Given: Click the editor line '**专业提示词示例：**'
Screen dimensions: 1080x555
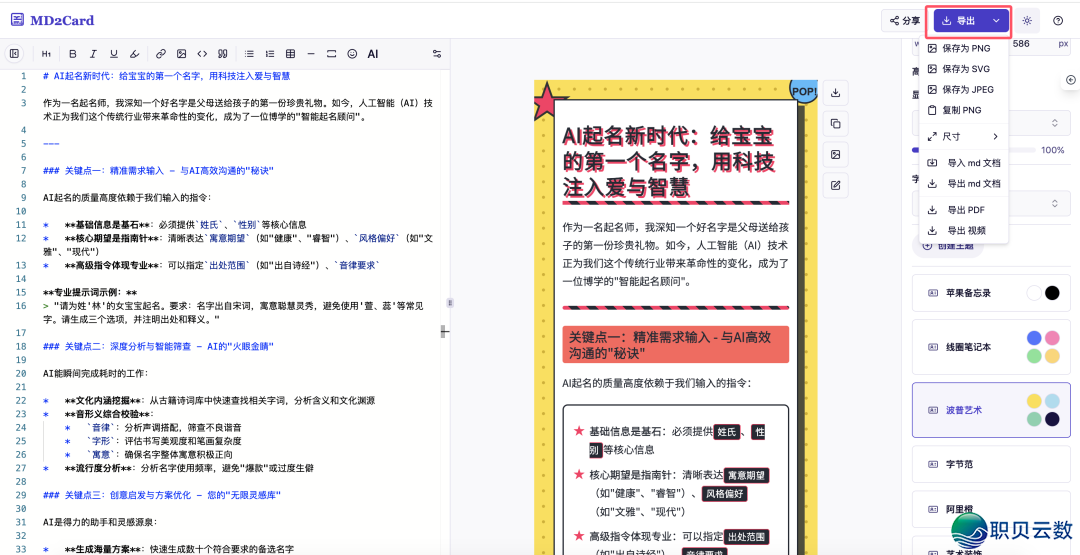Looking at the screenshot, I should [x=90, y=292].
